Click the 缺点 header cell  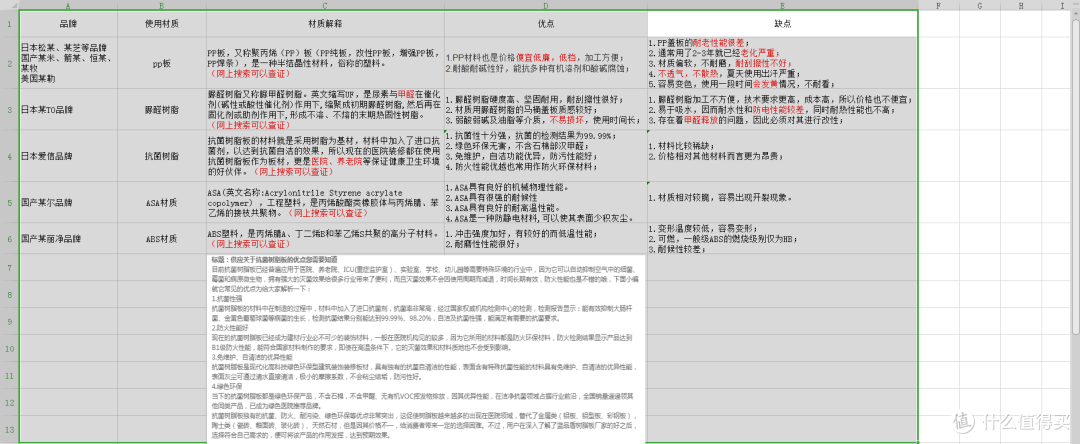coord(782,24)
